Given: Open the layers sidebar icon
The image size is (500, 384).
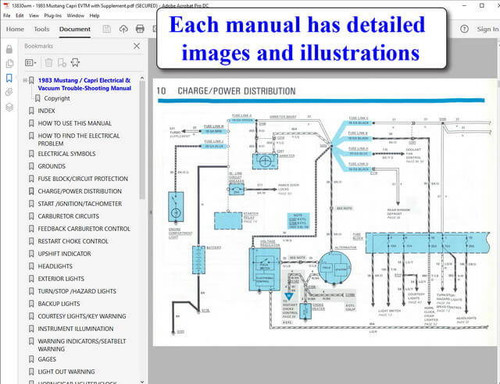Looking at the screenshot, I should click(x=9, y=107).
